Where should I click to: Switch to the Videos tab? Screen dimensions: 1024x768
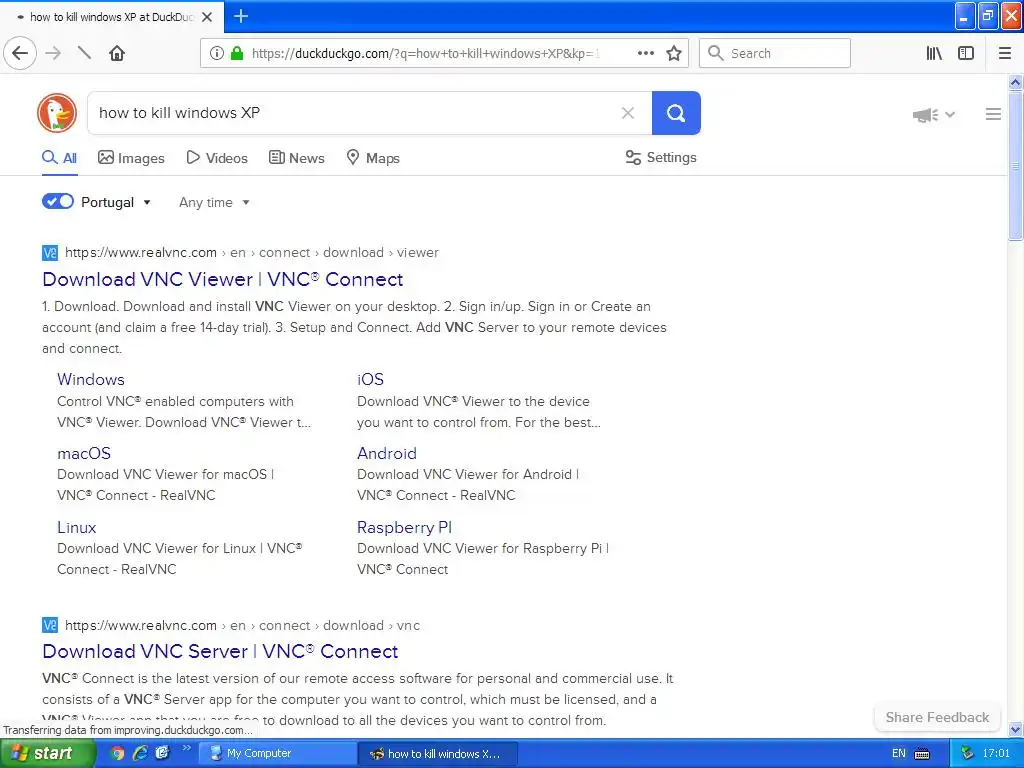(x=217, y=158)
